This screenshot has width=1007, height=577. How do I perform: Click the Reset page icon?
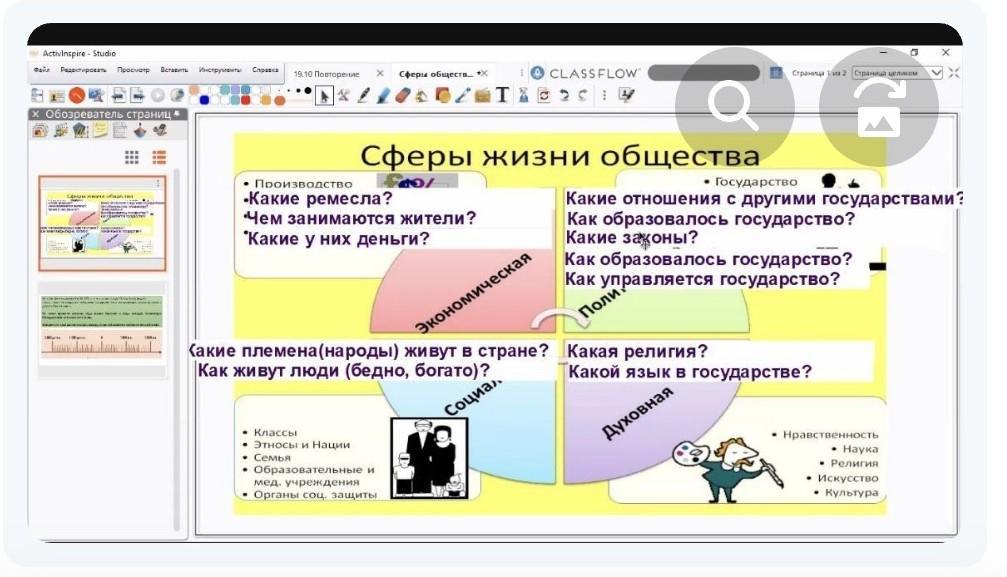coord(544,95)
